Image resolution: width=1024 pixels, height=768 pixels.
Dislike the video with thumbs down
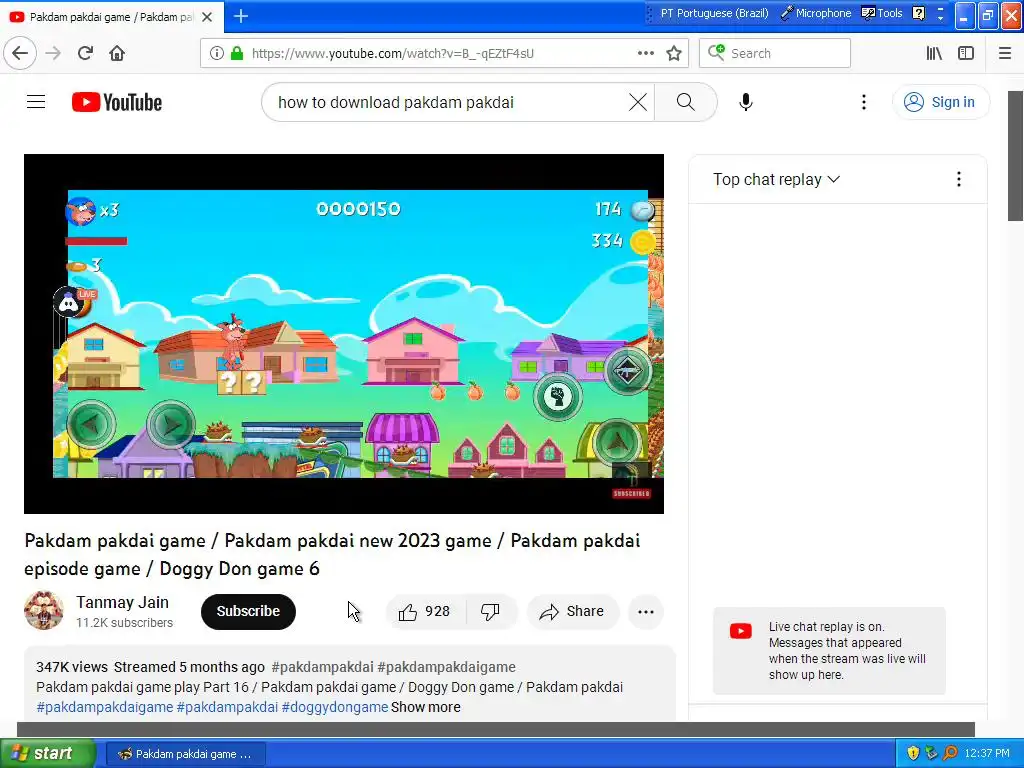tap(491, 611)
